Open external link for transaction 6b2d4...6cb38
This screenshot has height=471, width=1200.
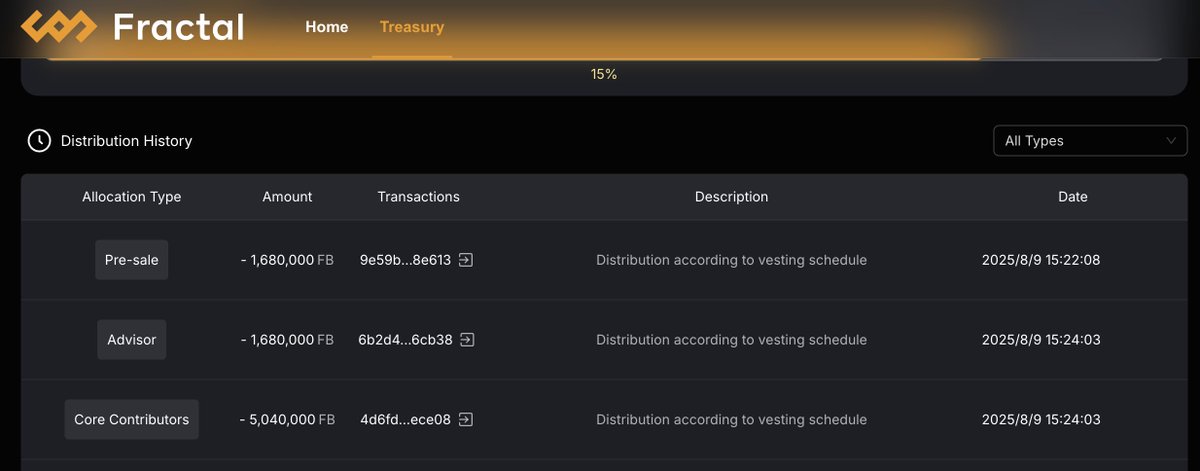coord(467,340)
